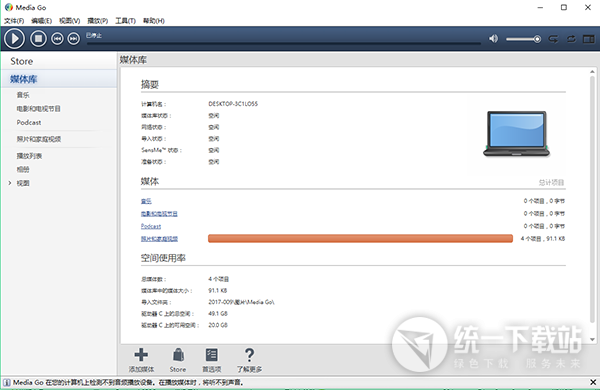This screenshot has height=390, width=600.
Task: Open the 视图(V) menu
Action: (x=69, y=21)
